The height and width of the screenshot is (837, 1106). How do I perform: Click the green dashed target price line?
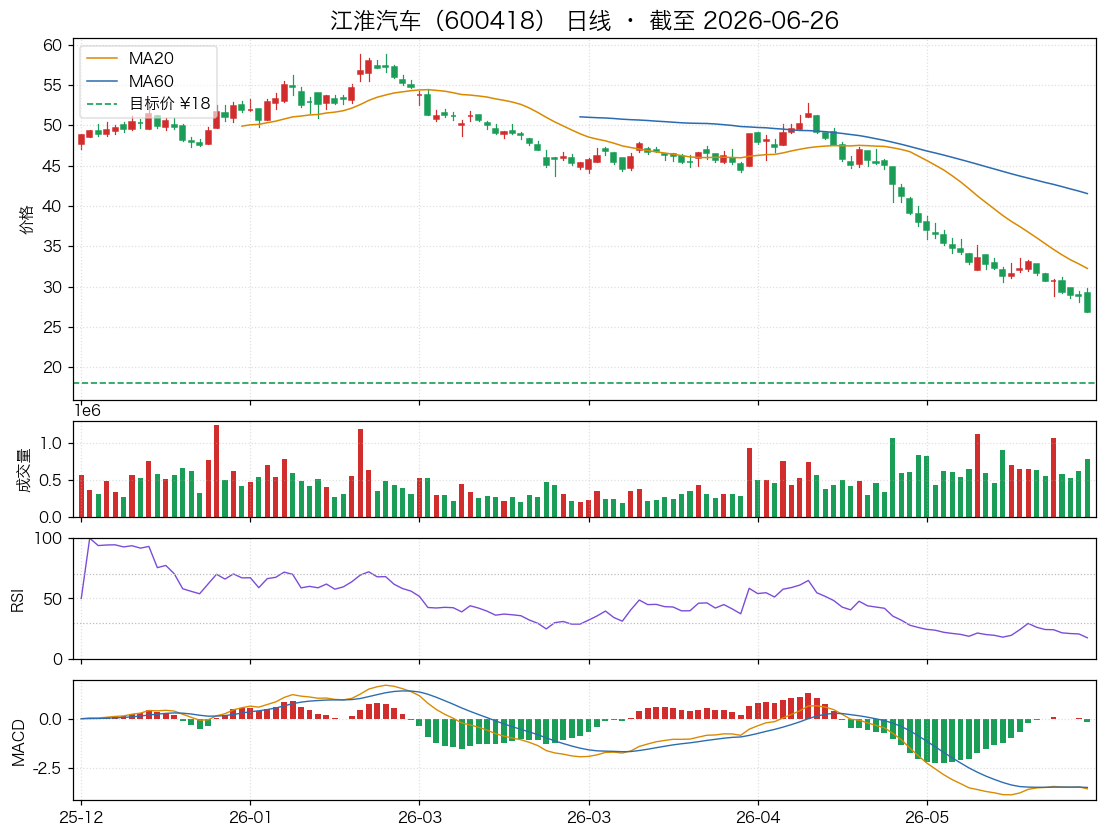(584, 383)
